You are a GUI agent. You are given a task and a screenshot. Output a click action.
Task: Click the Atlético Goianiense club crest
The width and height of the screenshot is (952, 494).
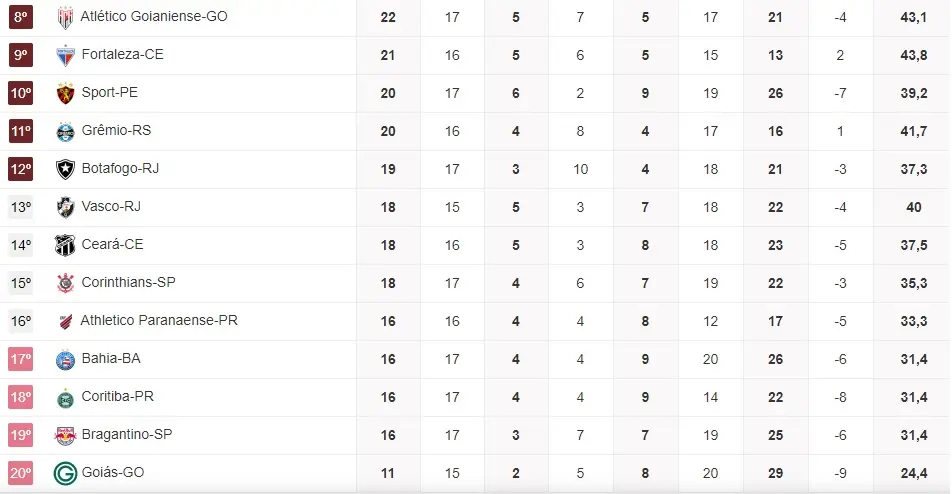pos(65,17)
